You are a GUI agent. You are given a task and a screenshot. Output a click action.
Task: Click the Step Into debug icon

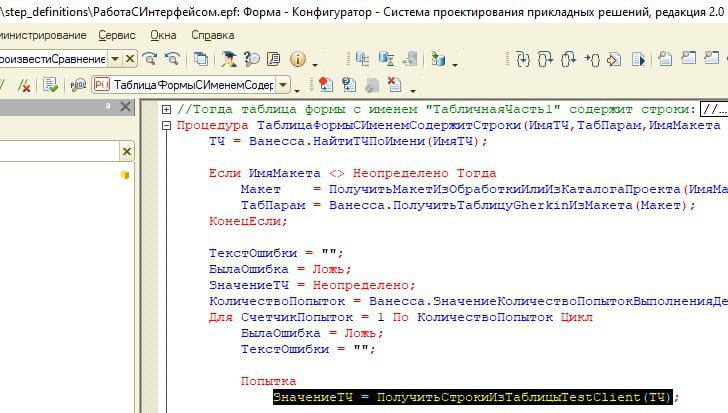[523, 59]
